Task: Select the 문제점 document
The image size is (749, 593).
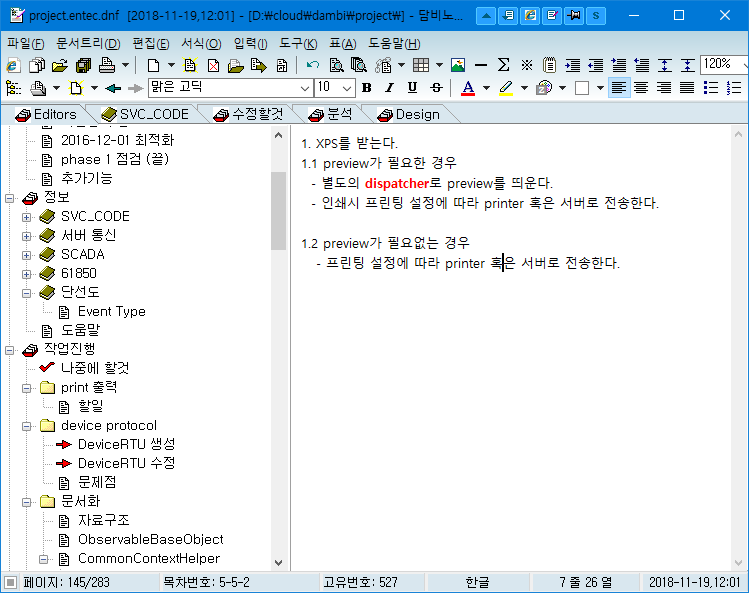Action: pyautogui.click(x=97, y=482)
